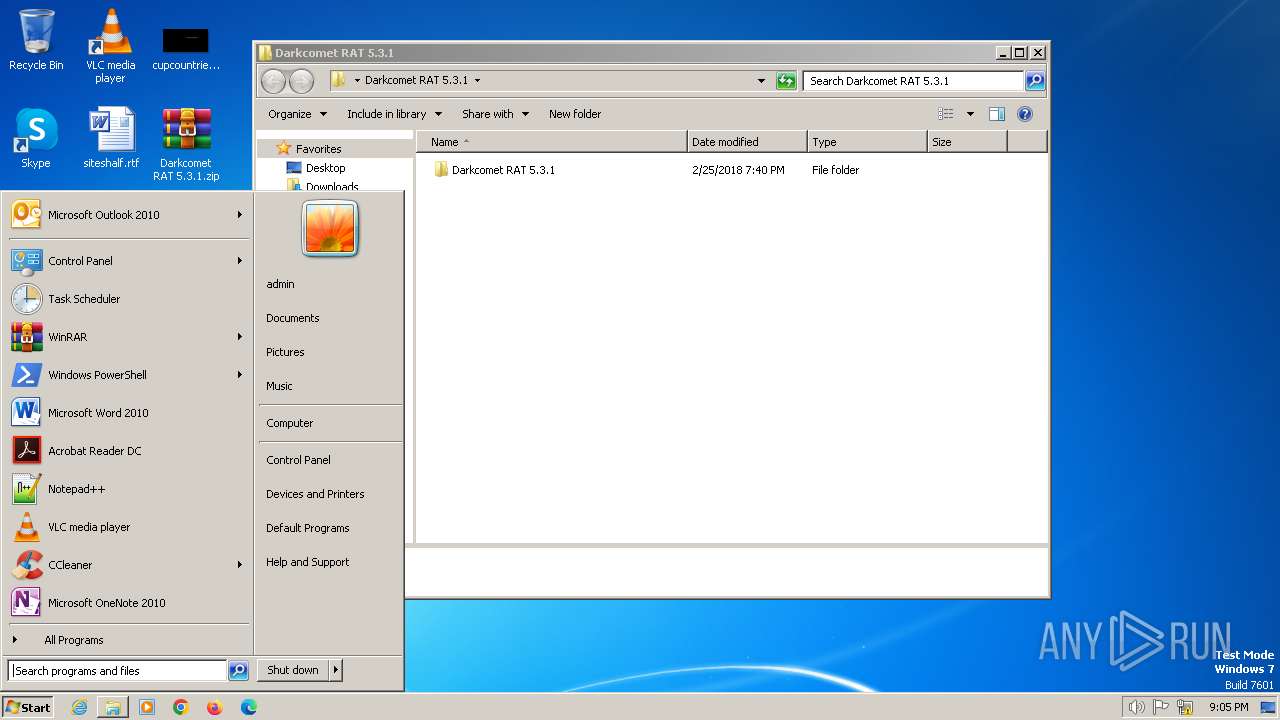This screenshot has height=720, width=1280.
Task: Open Computer from Start menu
Action: click(290, 423)
